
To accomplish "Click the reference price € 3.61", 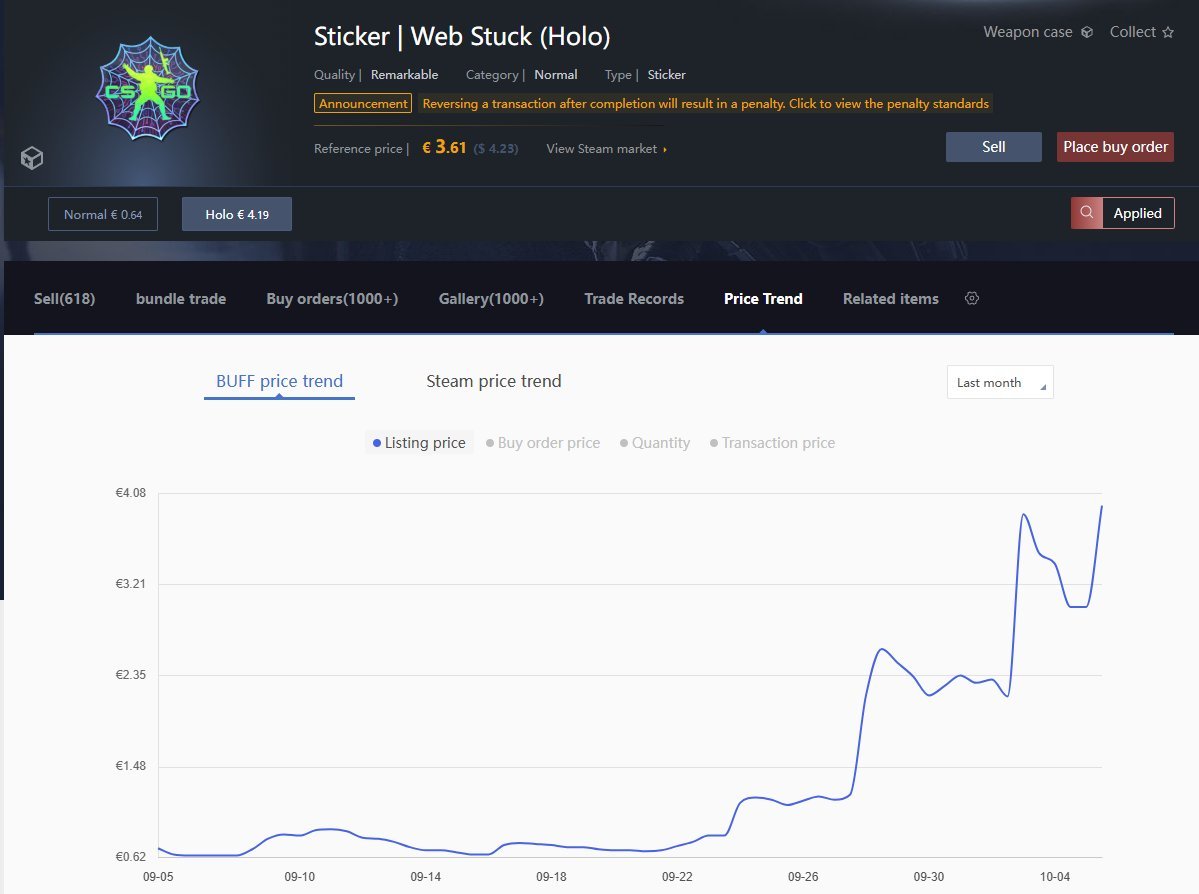I will coord(444,148).
